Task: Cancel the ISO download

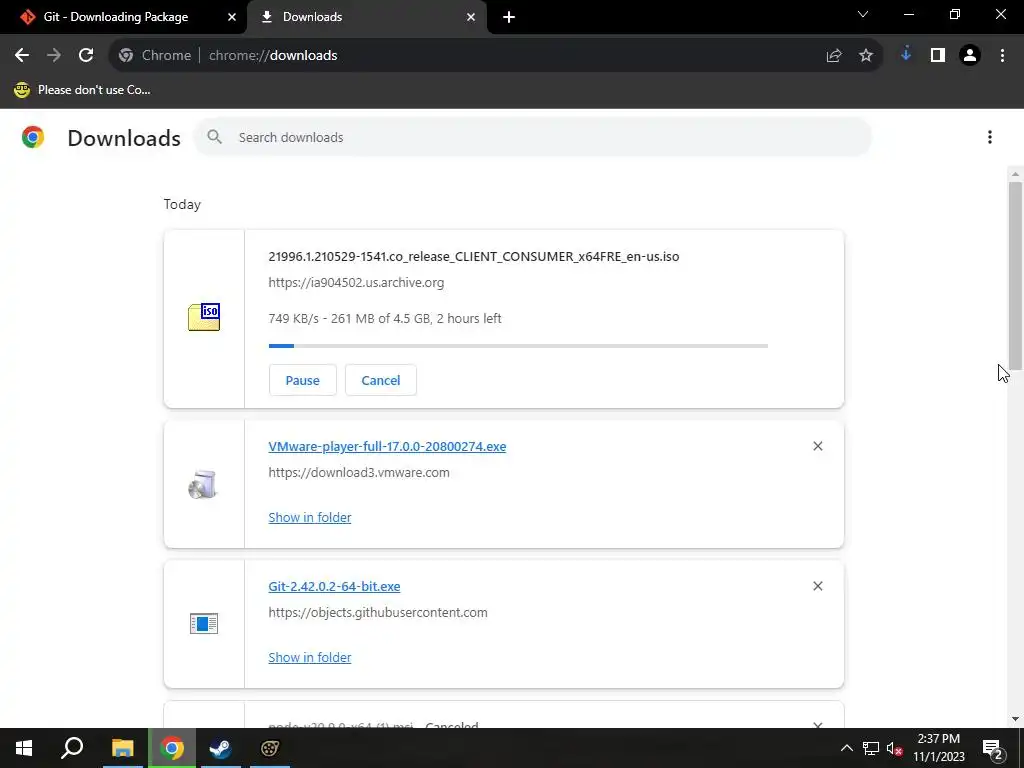Action: [x=381, y=380]
